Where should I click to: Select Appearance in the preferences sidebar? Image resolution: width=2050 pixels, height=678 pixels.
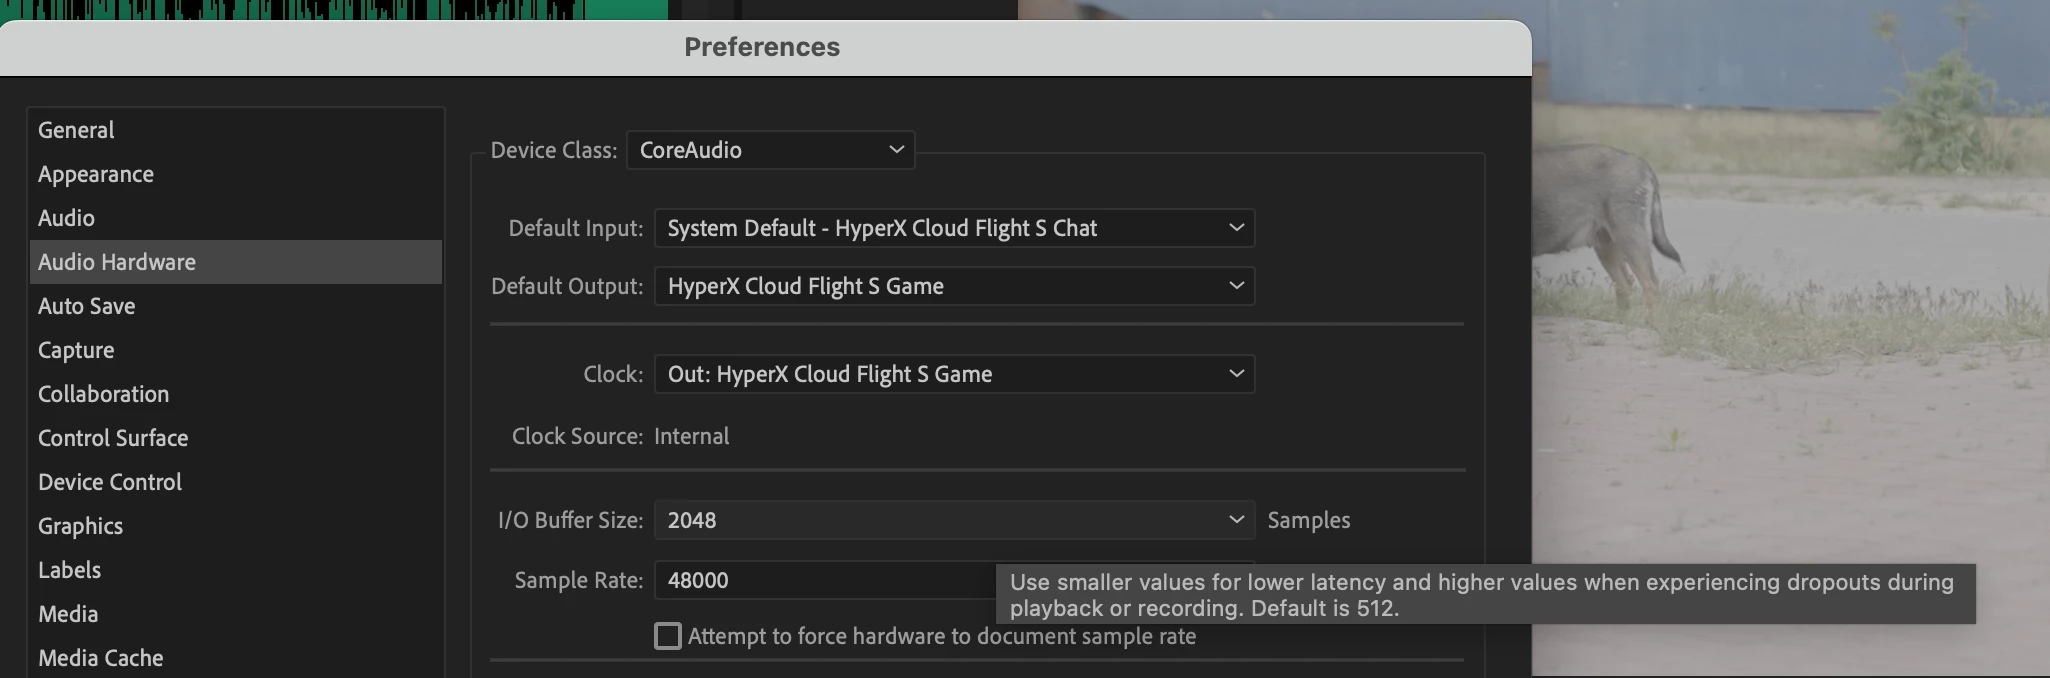pyautogui.click(x=235, y=174)
